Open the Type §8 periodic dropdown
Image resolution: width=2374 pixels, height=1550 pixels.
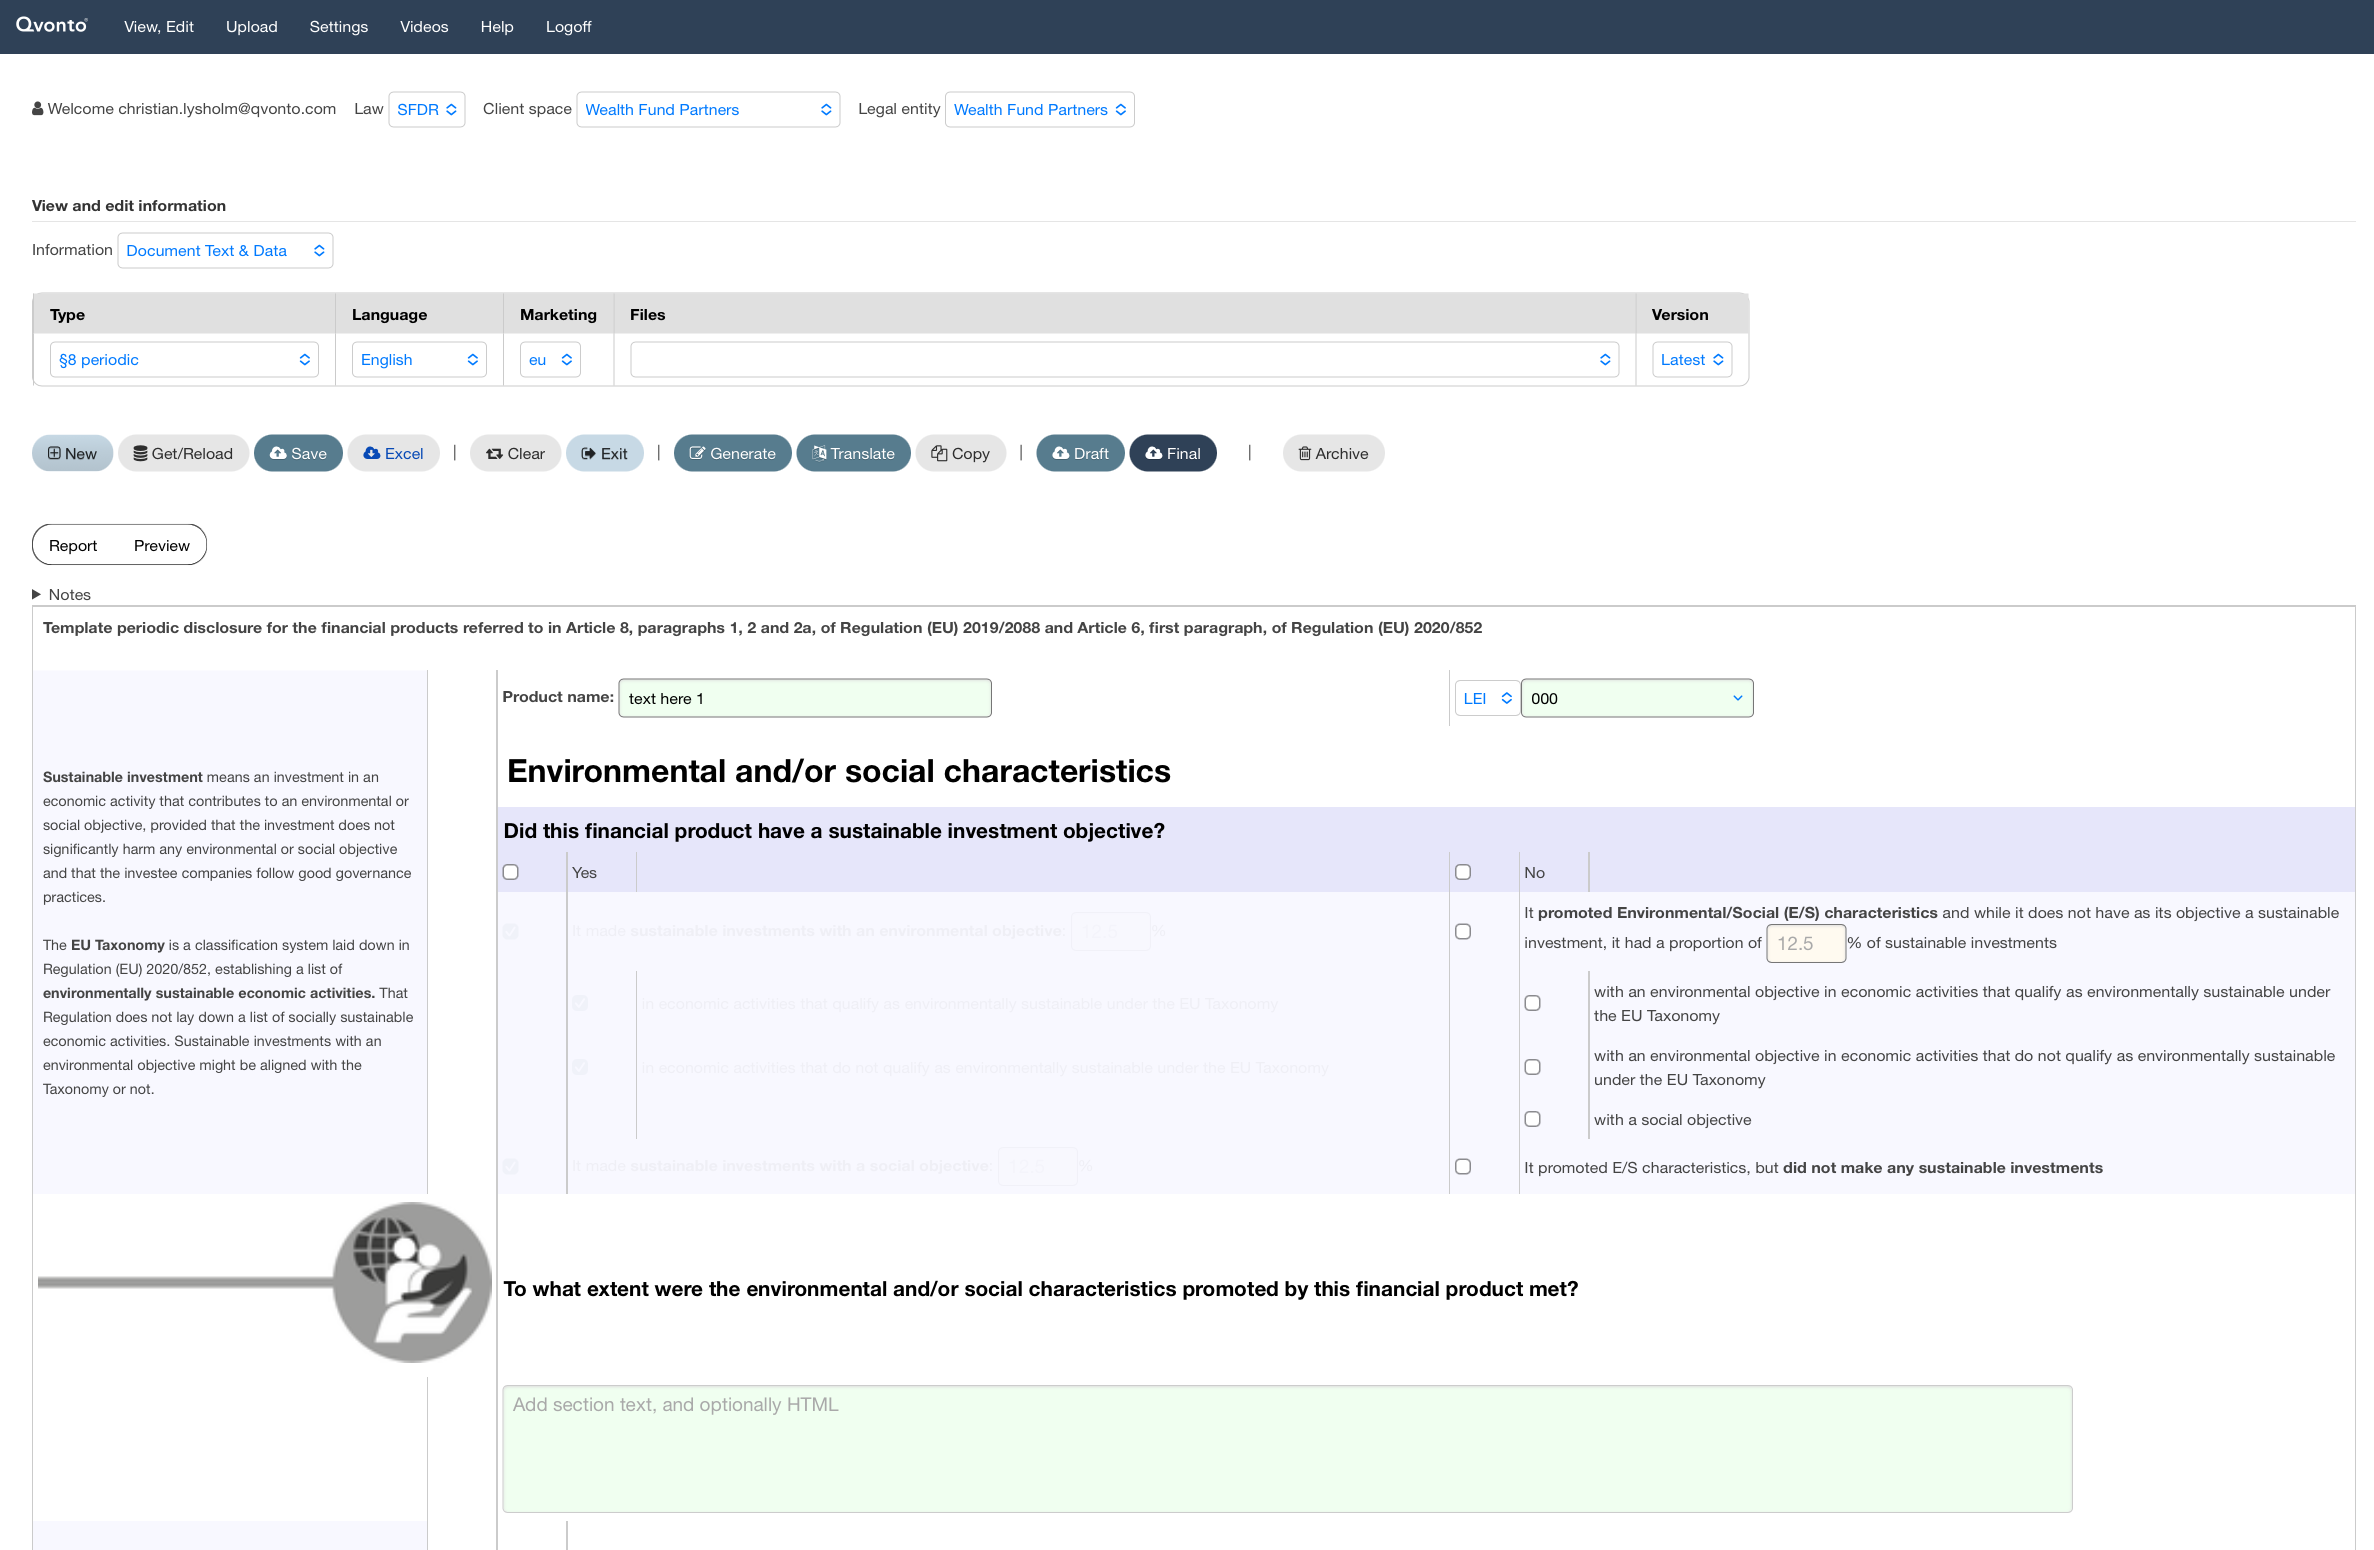click(184, 360)
